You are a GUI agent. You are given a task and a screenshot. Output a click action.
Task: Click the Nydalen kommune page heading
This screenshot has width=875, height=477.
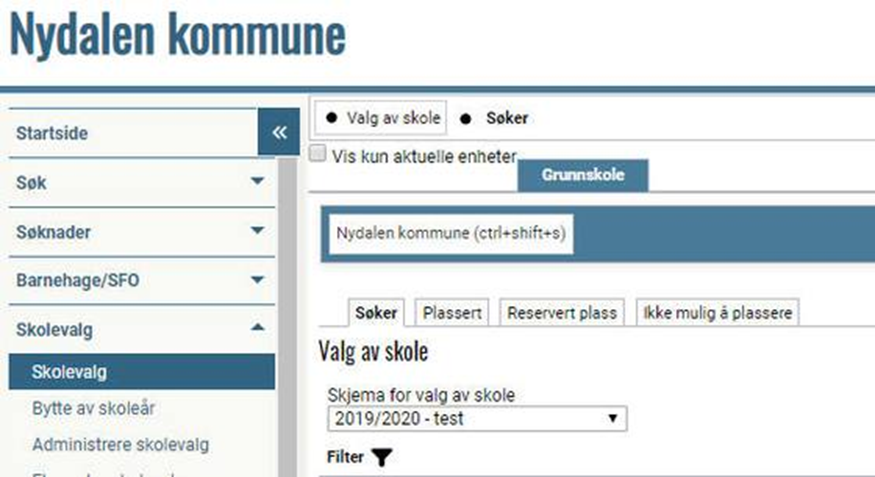177,36
